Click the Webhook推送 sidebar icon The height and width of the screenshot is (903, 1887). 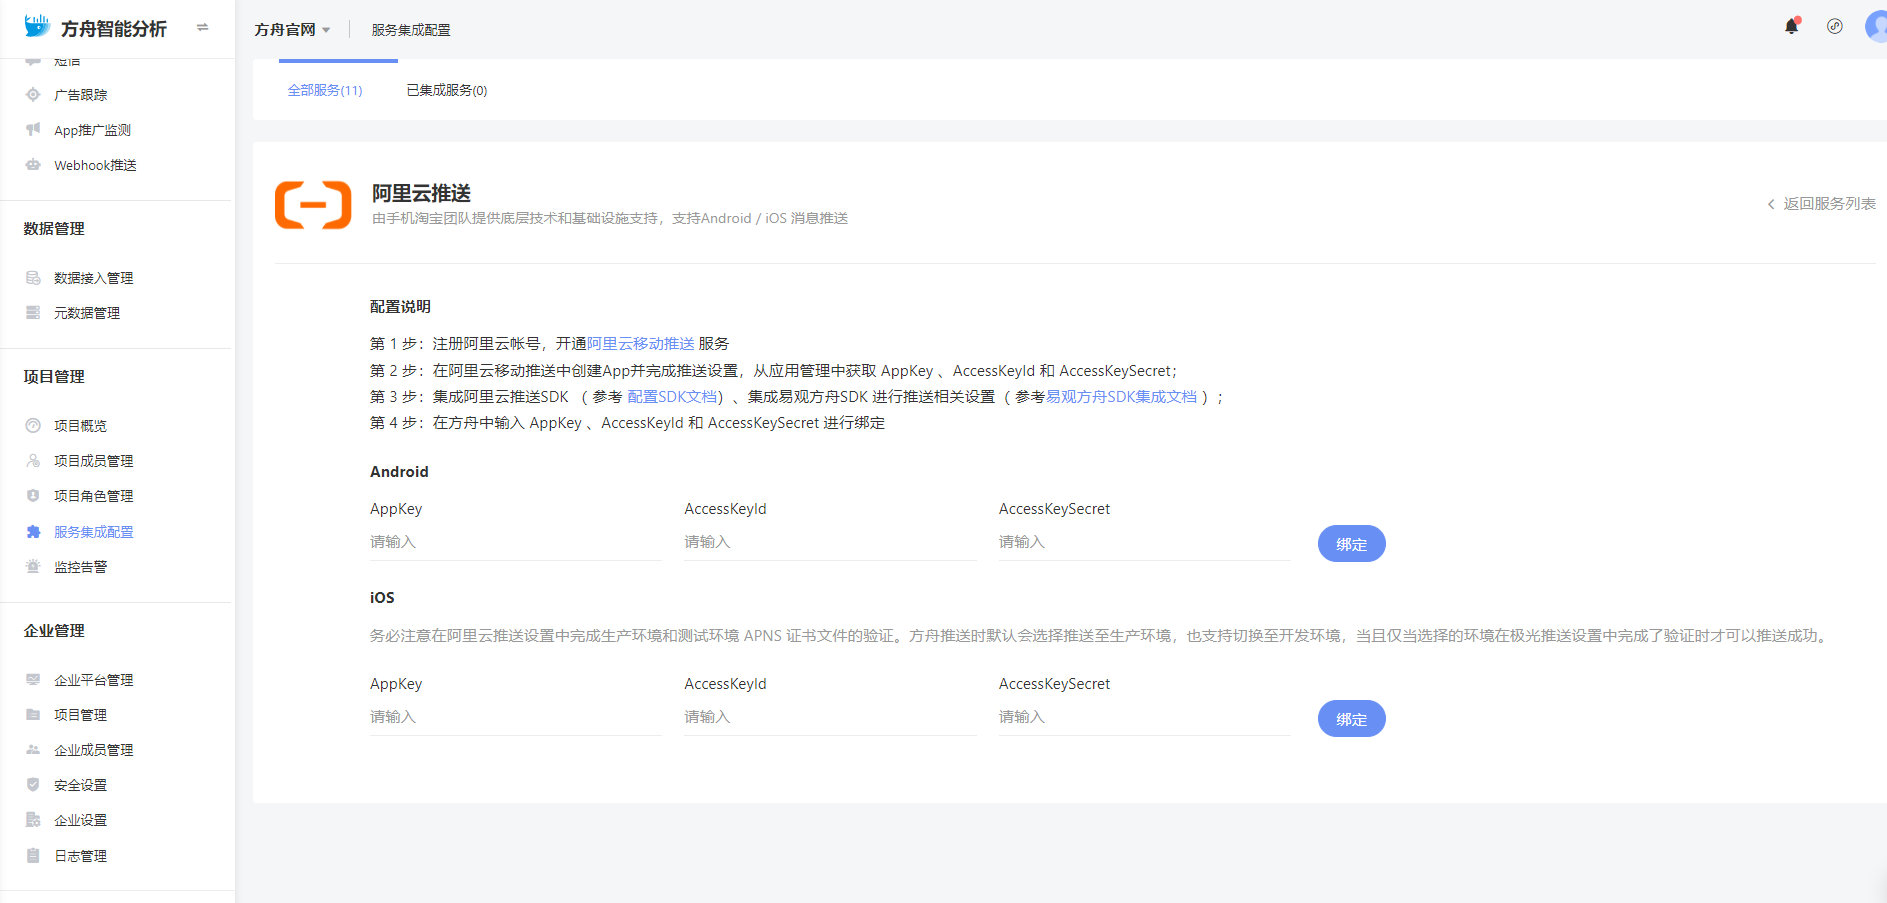pyautogui.click(x=33, y=165)
